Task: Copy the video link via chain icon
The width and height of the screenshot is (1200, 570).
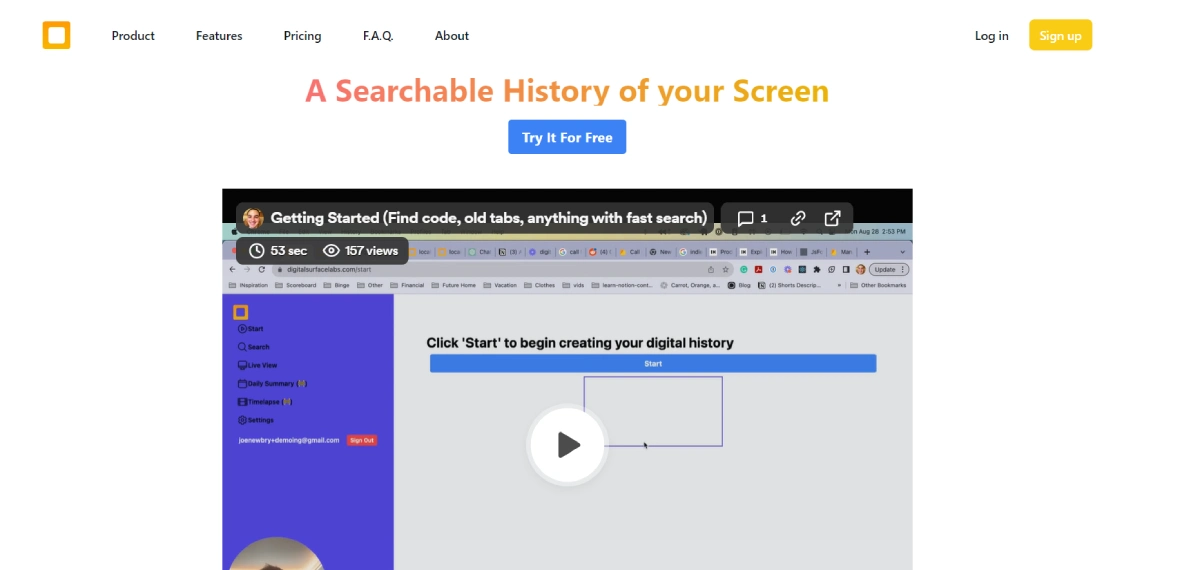Action: click(x=797, y=218)
